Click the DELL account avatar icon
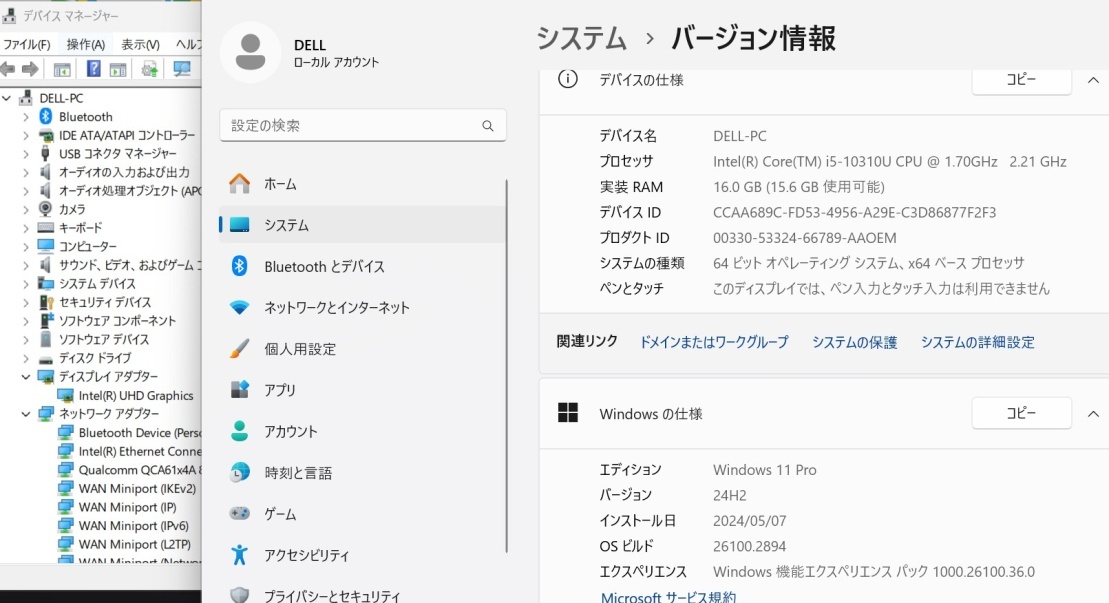 click(250, 52)
